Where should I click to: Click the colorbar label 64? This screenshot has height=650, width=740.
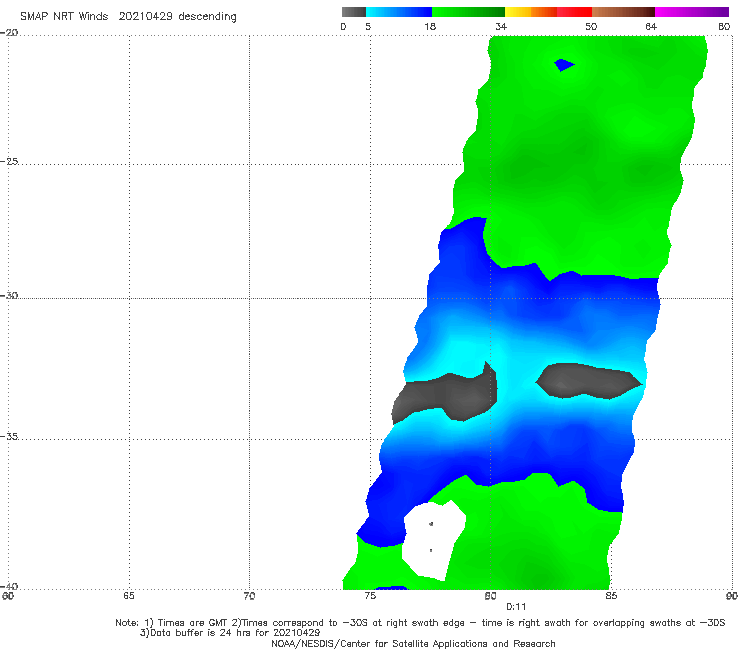tap(651, 26)
